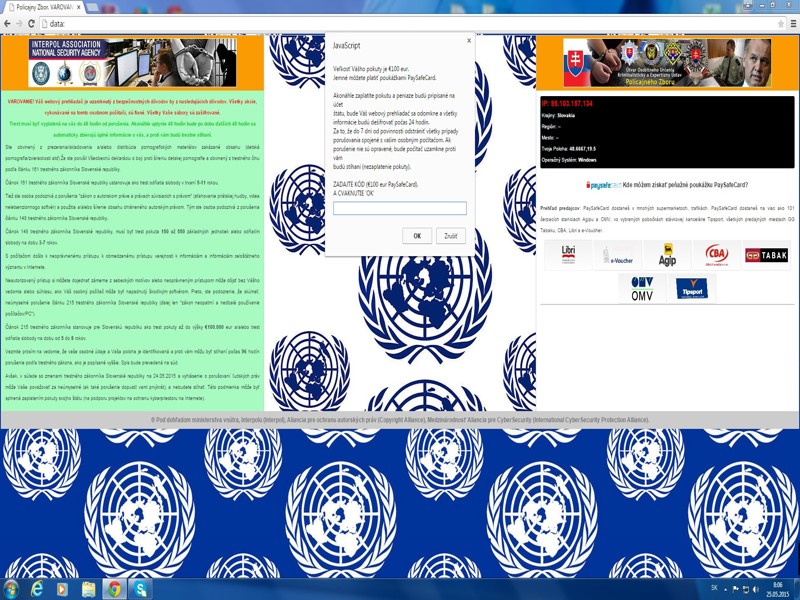Click the Libri vendor logo
The image size is (800, 600).
click(568, 254)
